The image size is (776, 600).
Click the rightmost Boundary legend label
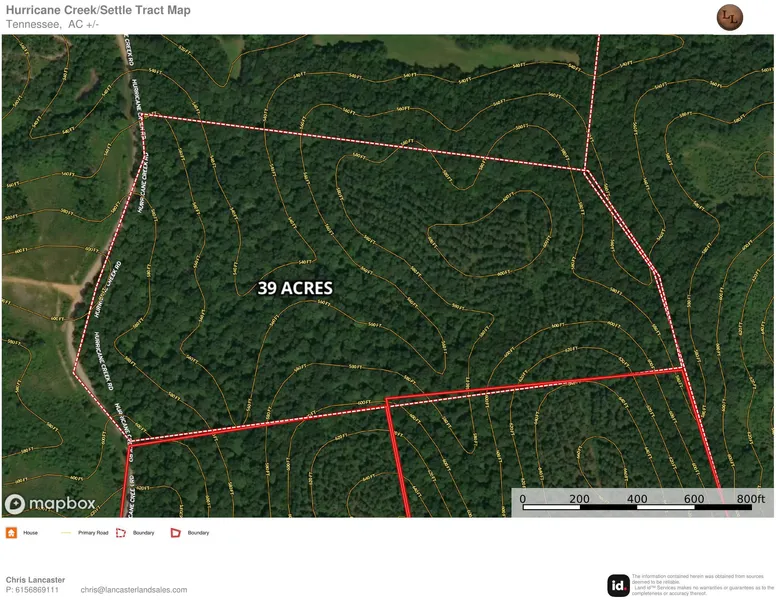point(198,533)
